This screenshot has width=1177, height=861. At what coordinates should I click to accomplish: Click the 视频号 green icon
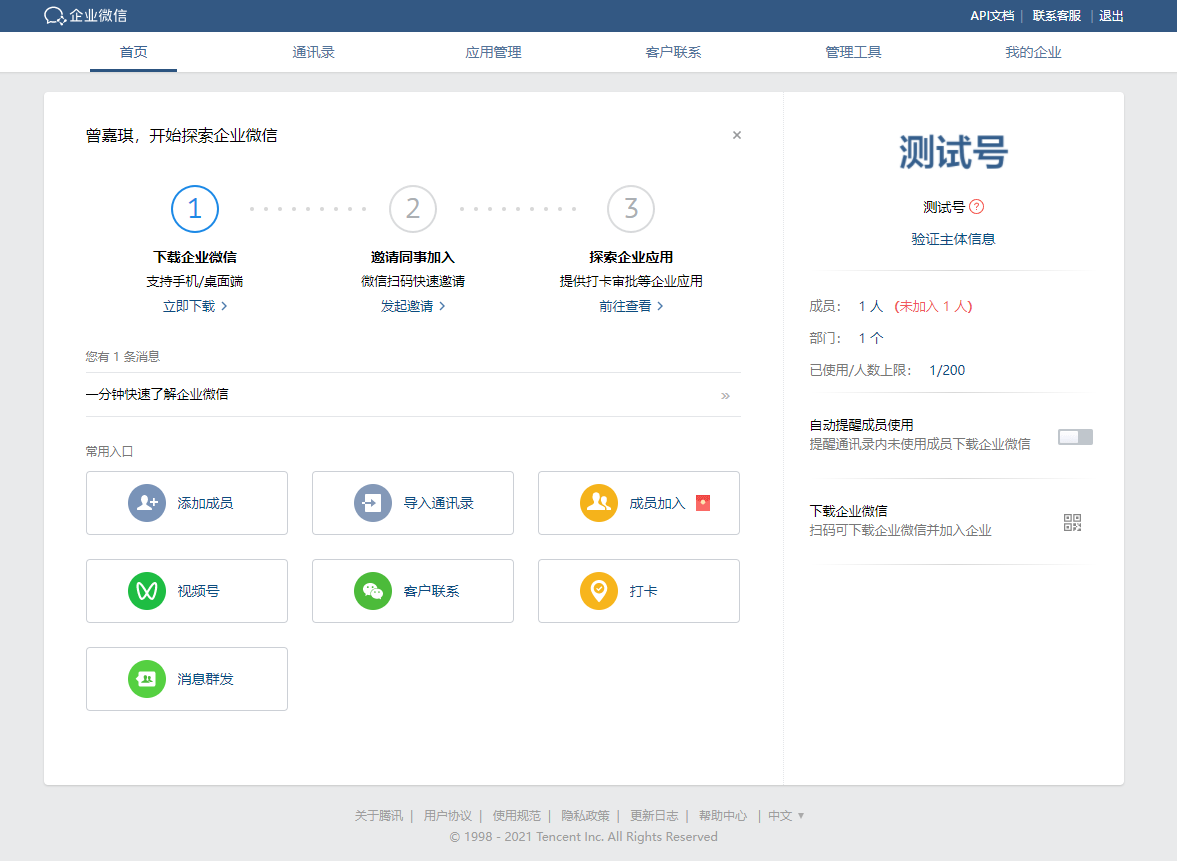pyautogui.click(x=147, y=591)
